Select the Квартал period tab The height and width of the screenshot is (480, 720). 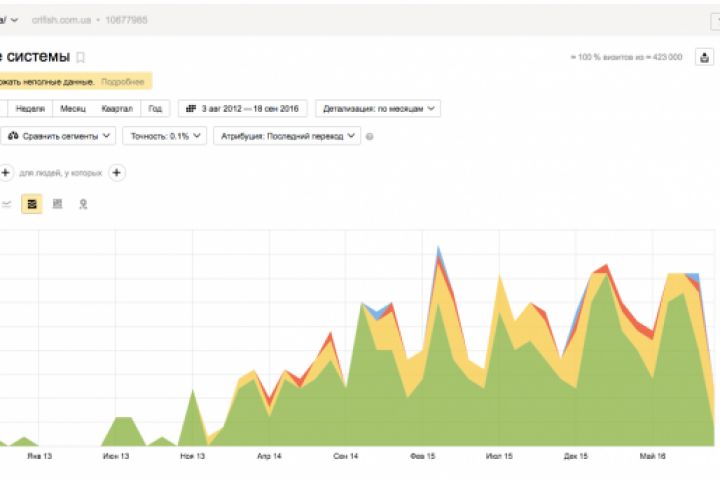point(117,109)
